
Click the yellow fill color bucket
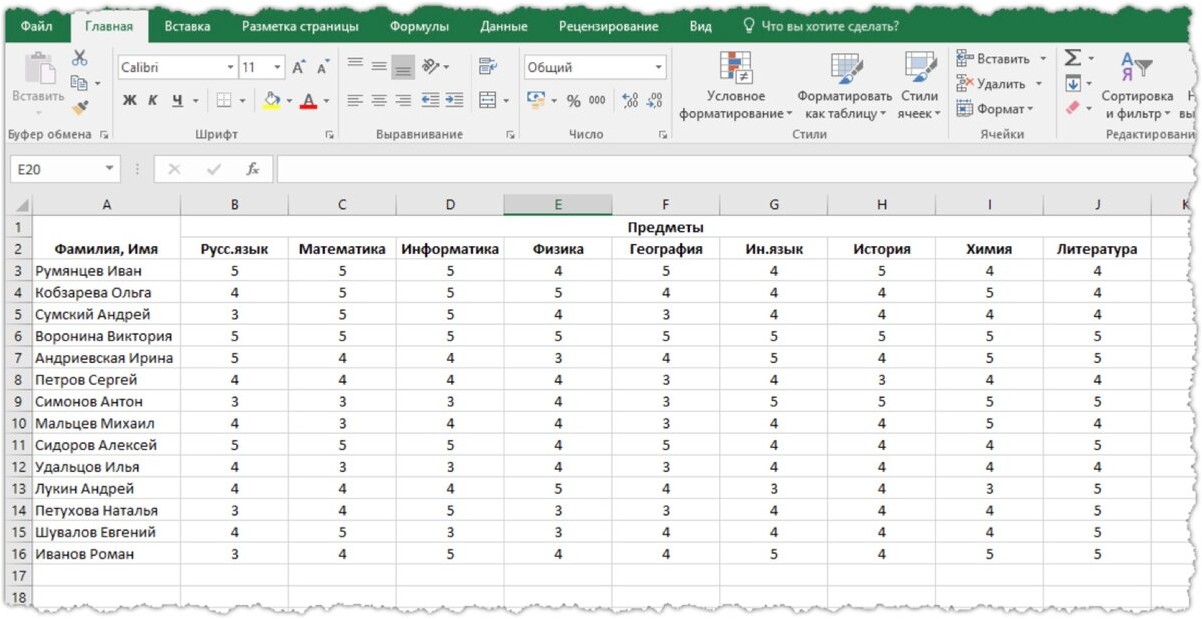click(x=271, y=100)
